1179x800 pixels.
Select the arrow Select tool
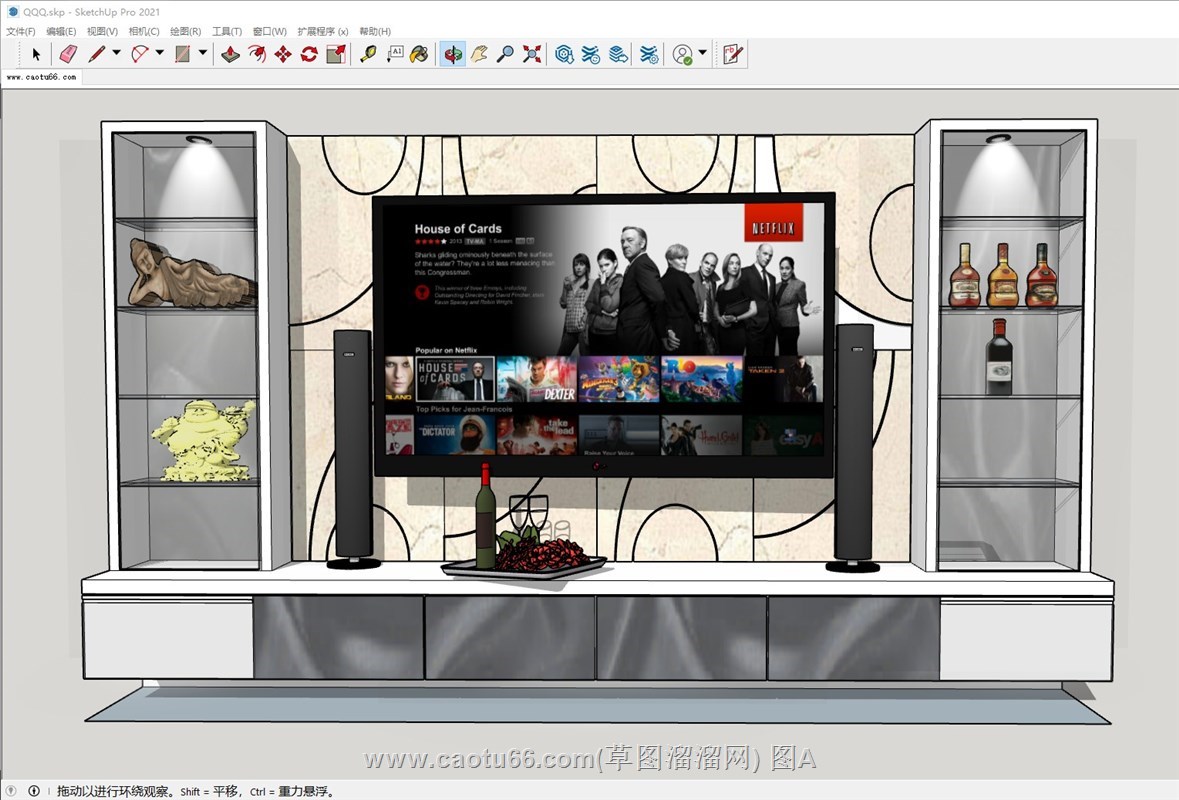(37, 54)
